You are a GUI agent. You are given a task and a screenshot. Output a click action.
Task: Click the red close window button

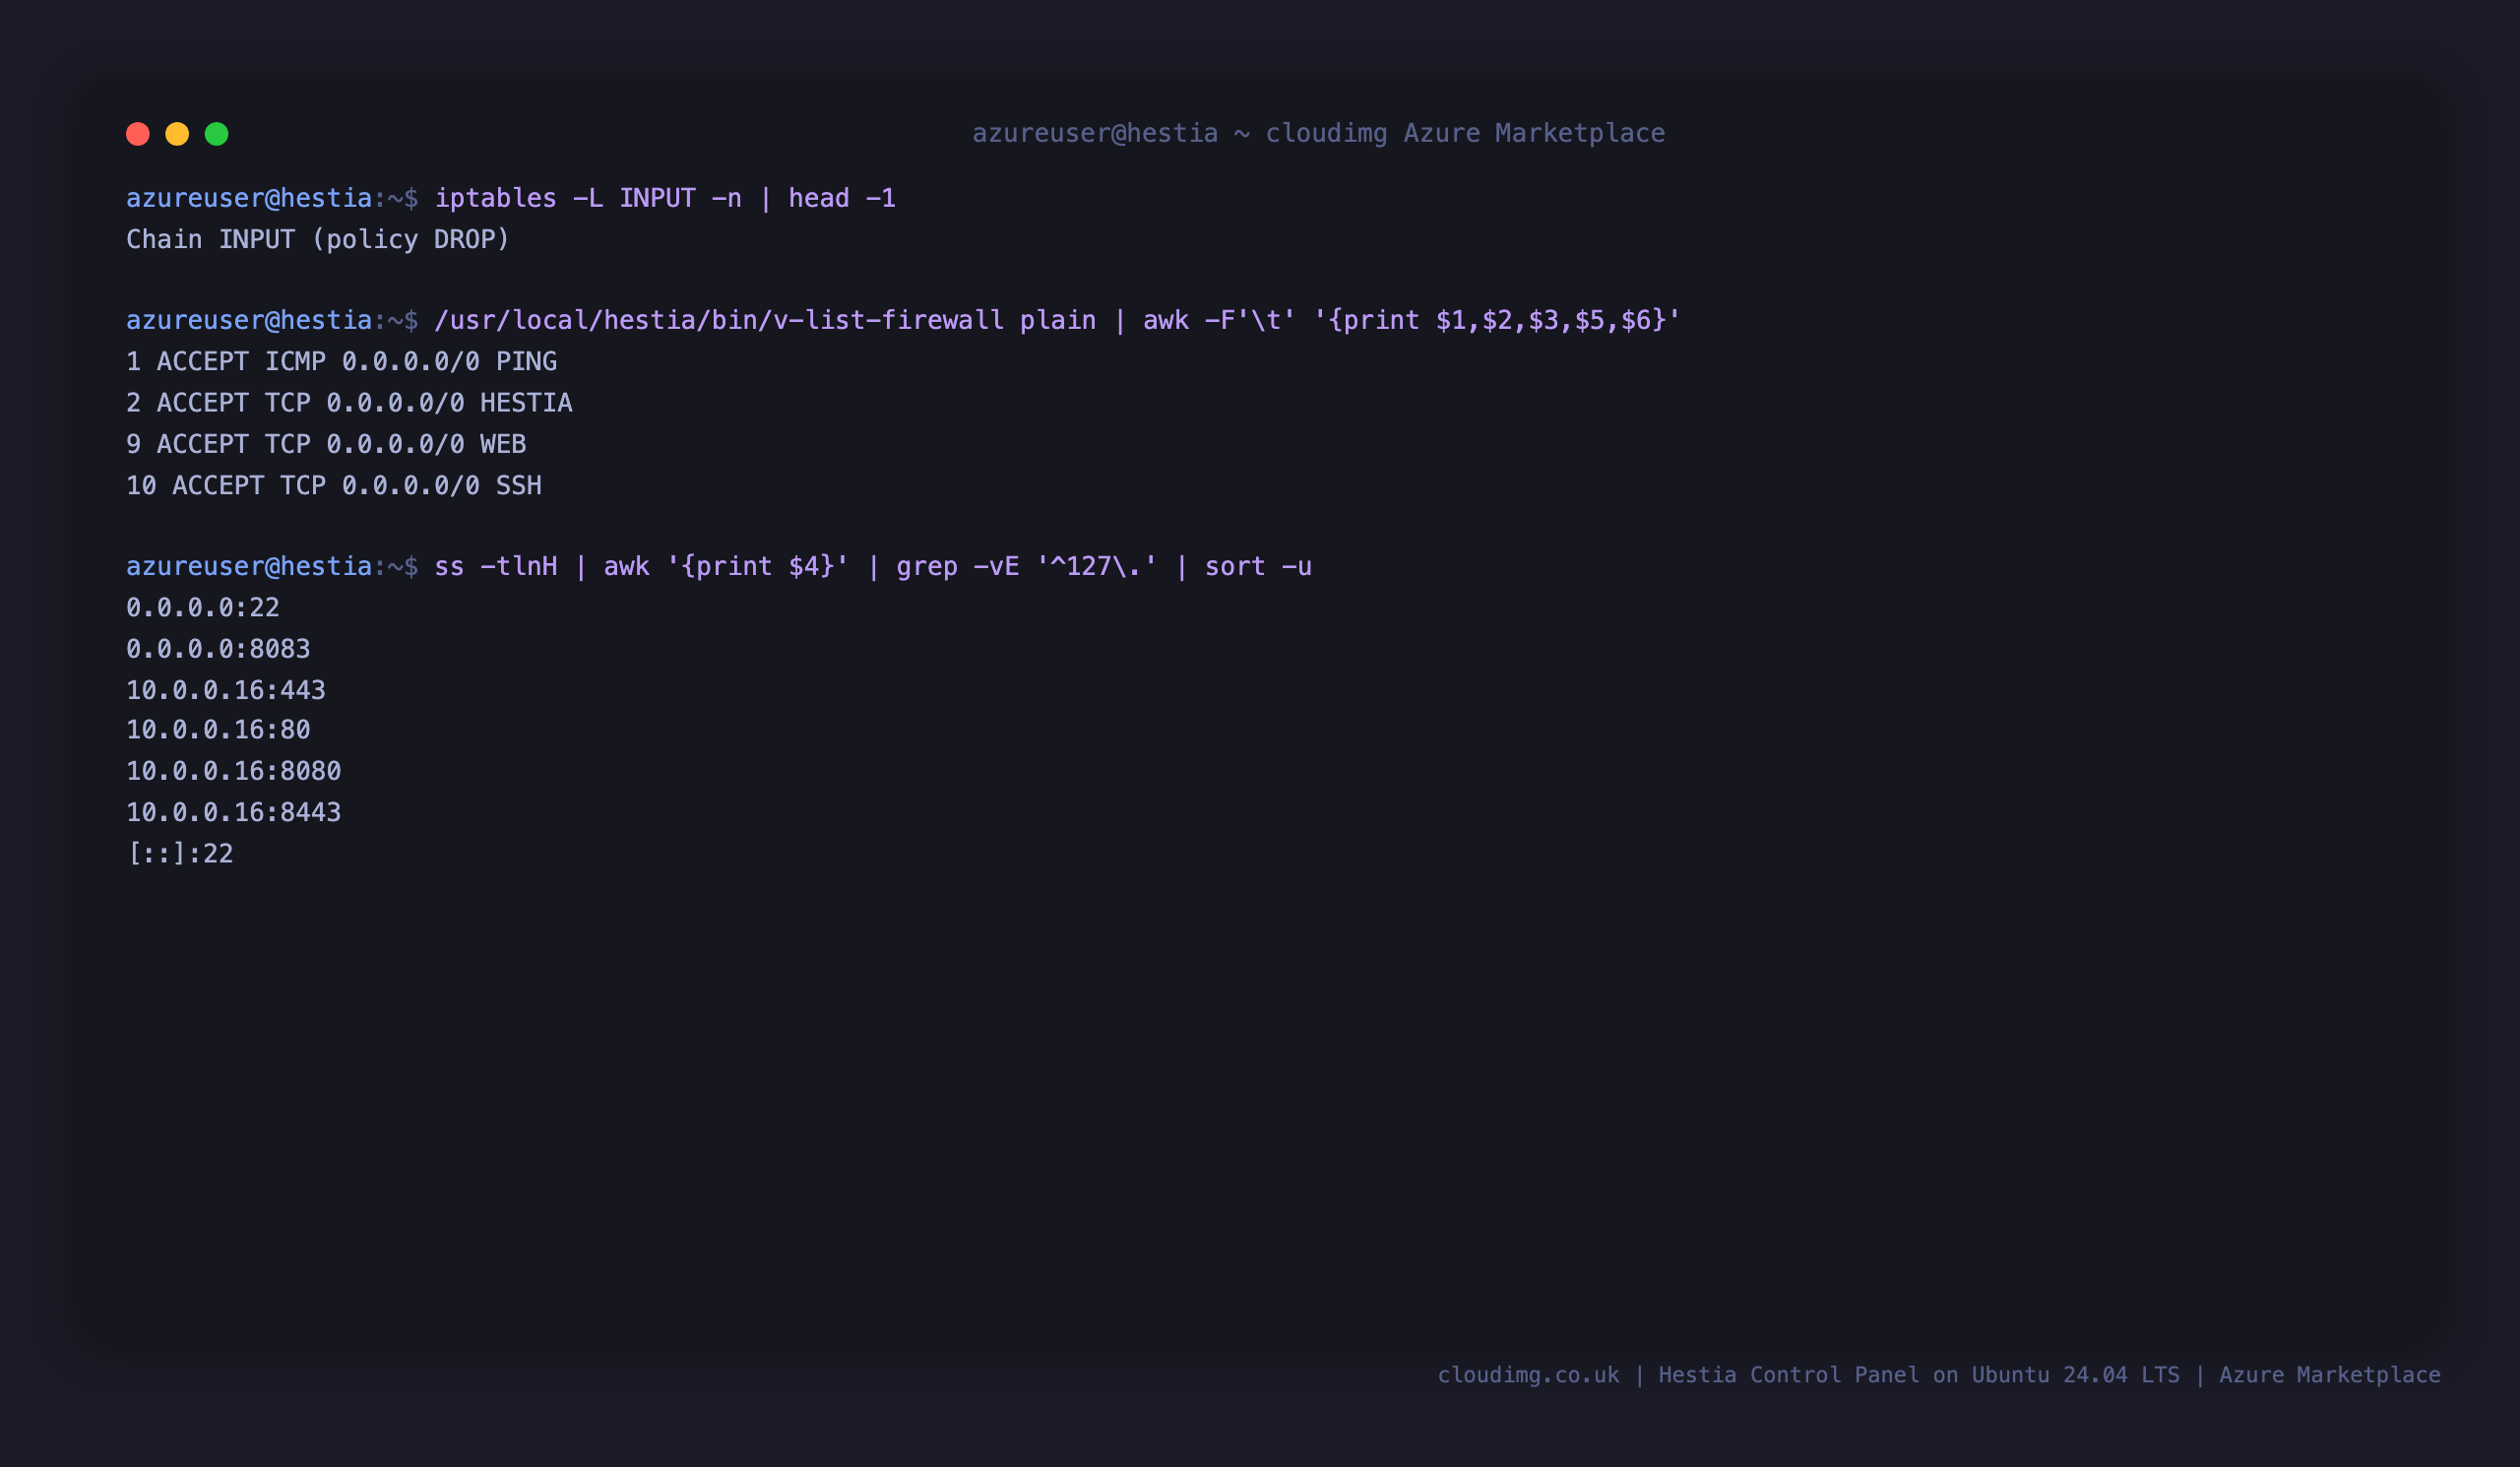coord(138,134)
